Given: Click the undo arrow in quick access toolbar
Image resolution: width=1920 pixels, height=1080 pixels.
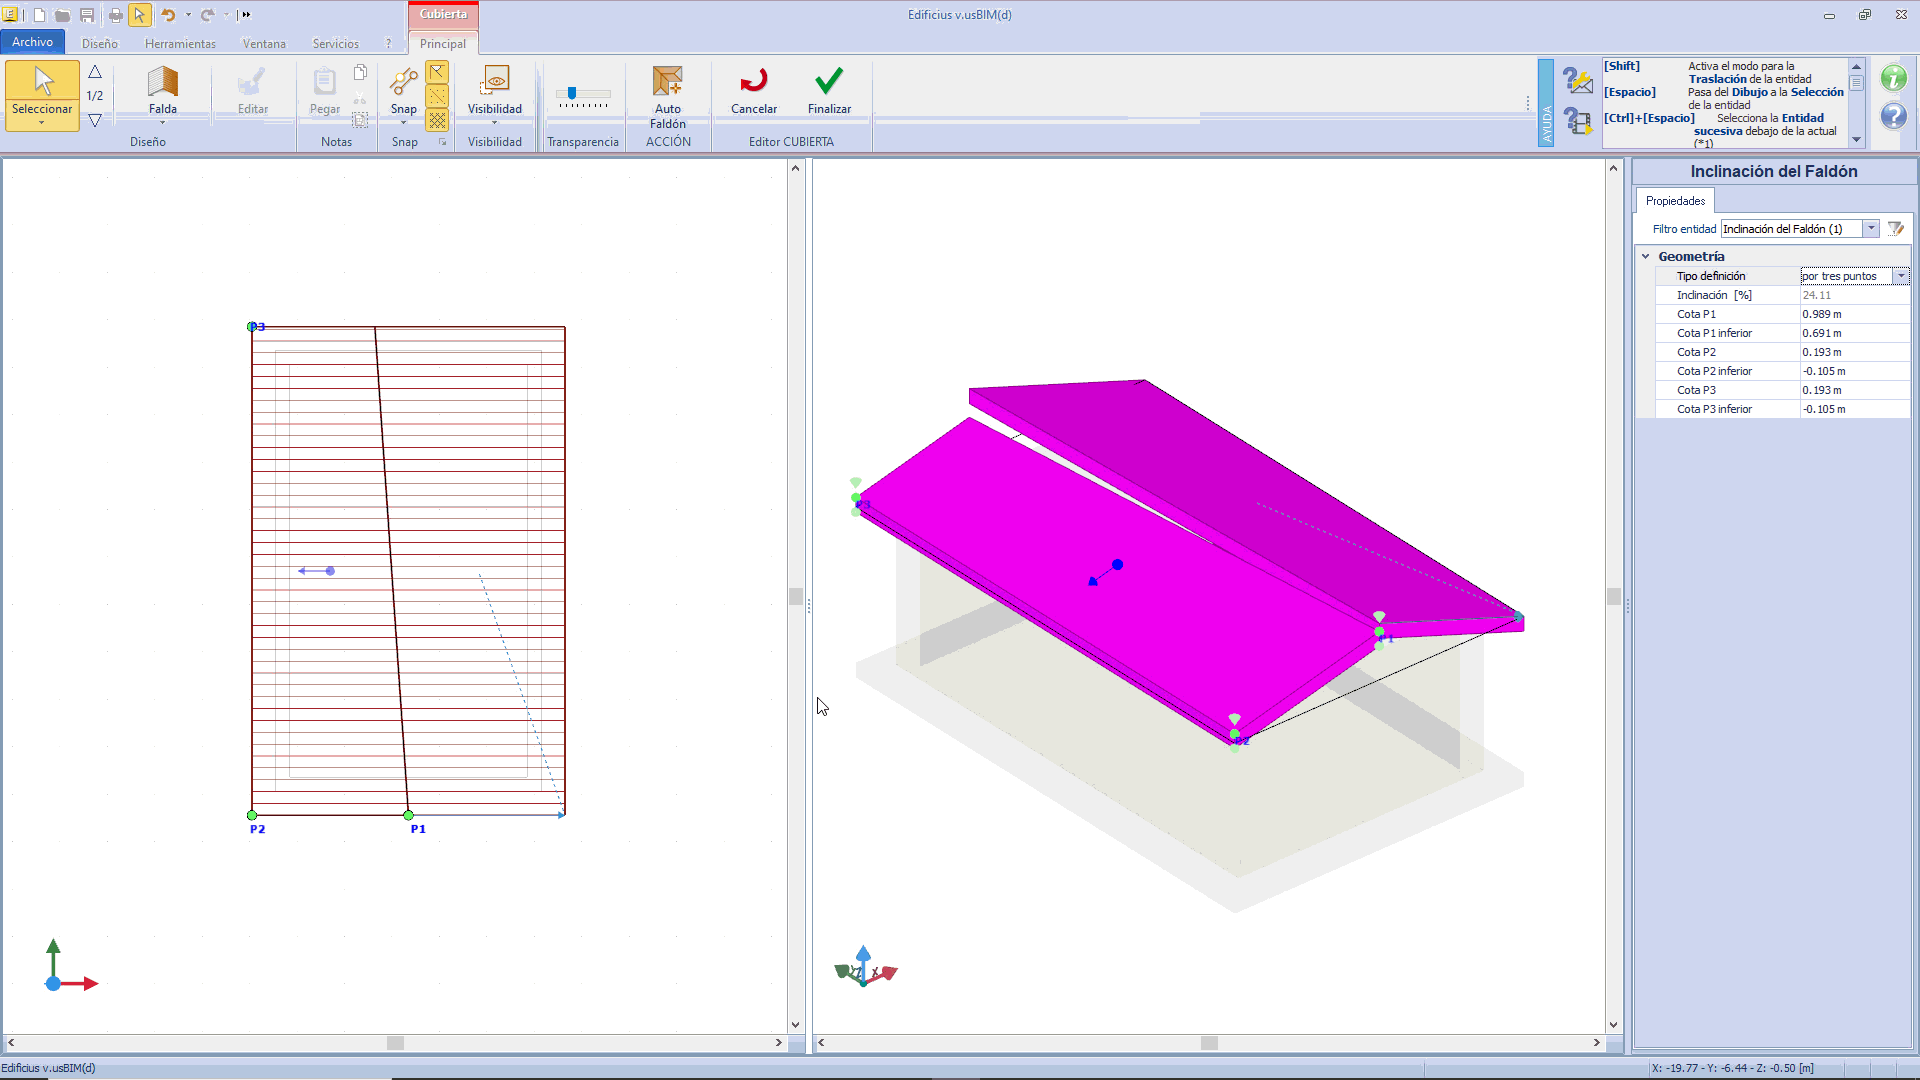Looking at the screenshot, I should (168, 15).
